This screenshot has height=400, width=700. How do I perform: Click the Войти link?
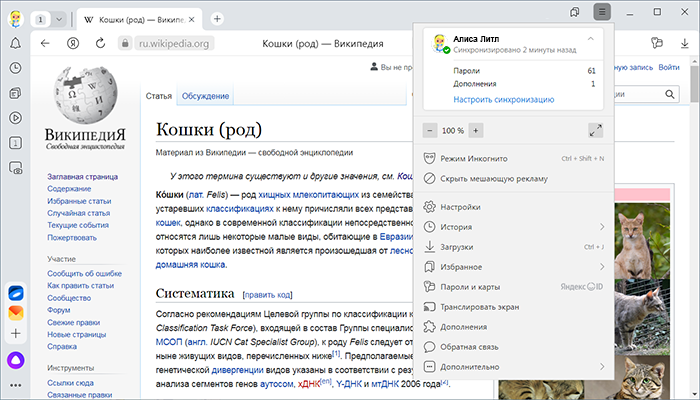click(x=669, y=67)
